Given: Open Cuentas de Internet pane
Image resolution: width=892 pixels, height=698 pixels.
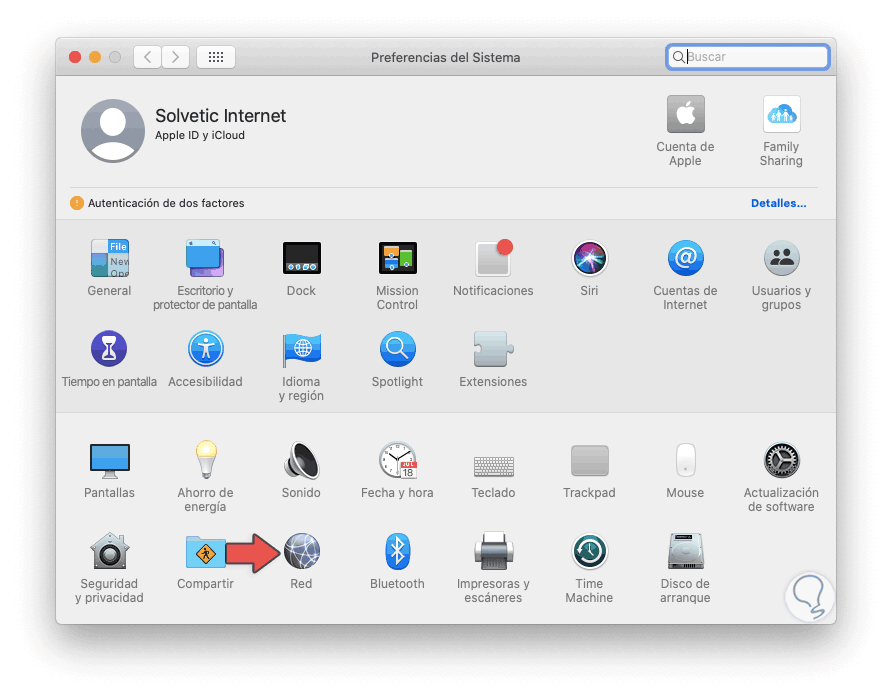Looking at the screenshot, I should pyautogui.click(x=685, y=258).
